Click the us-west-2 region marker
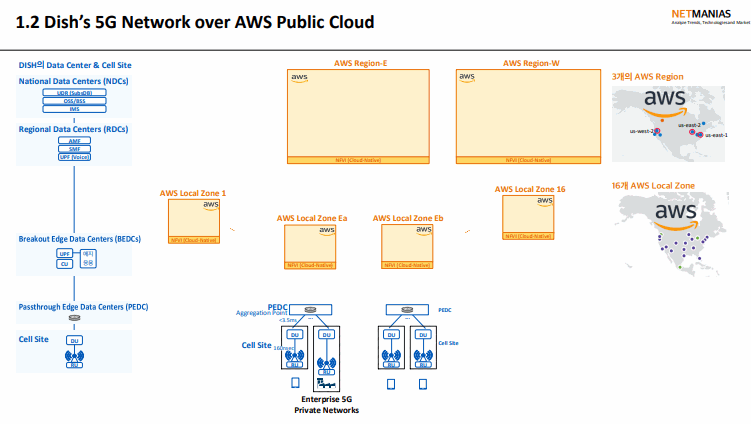Viewport: 751px width, 424px height. click(658, 131)
